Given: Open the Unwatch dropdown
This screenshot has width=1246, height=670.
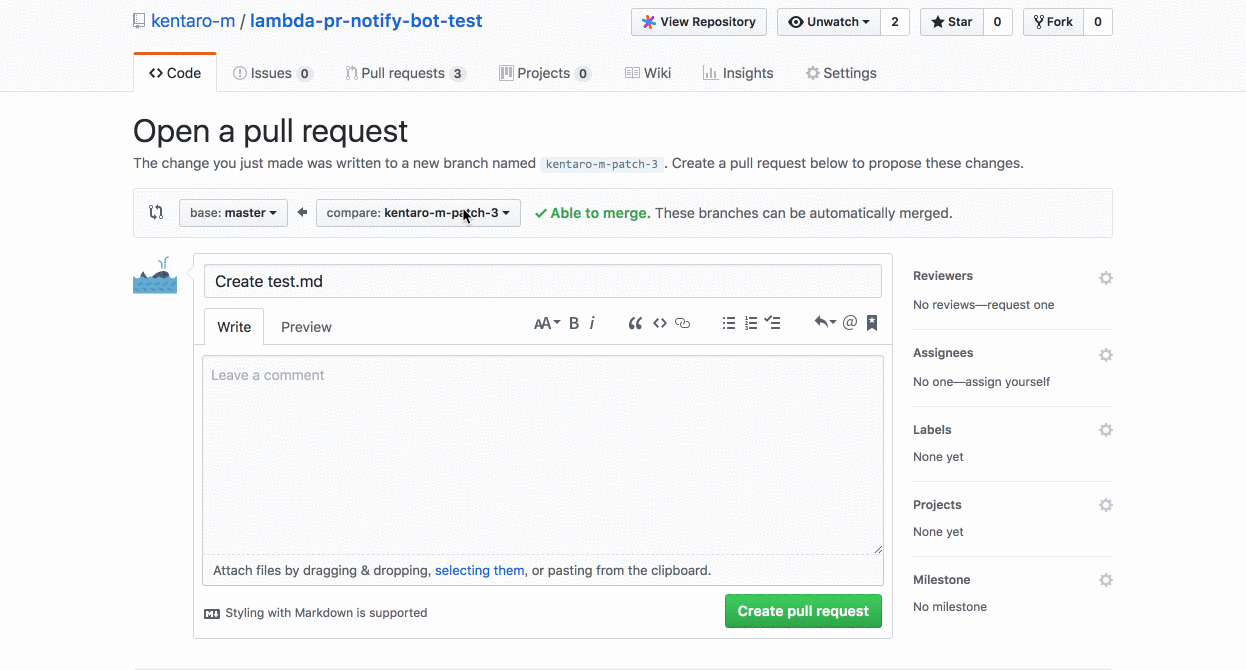Looking at the screenshot, I should click(x=829, y=22).
